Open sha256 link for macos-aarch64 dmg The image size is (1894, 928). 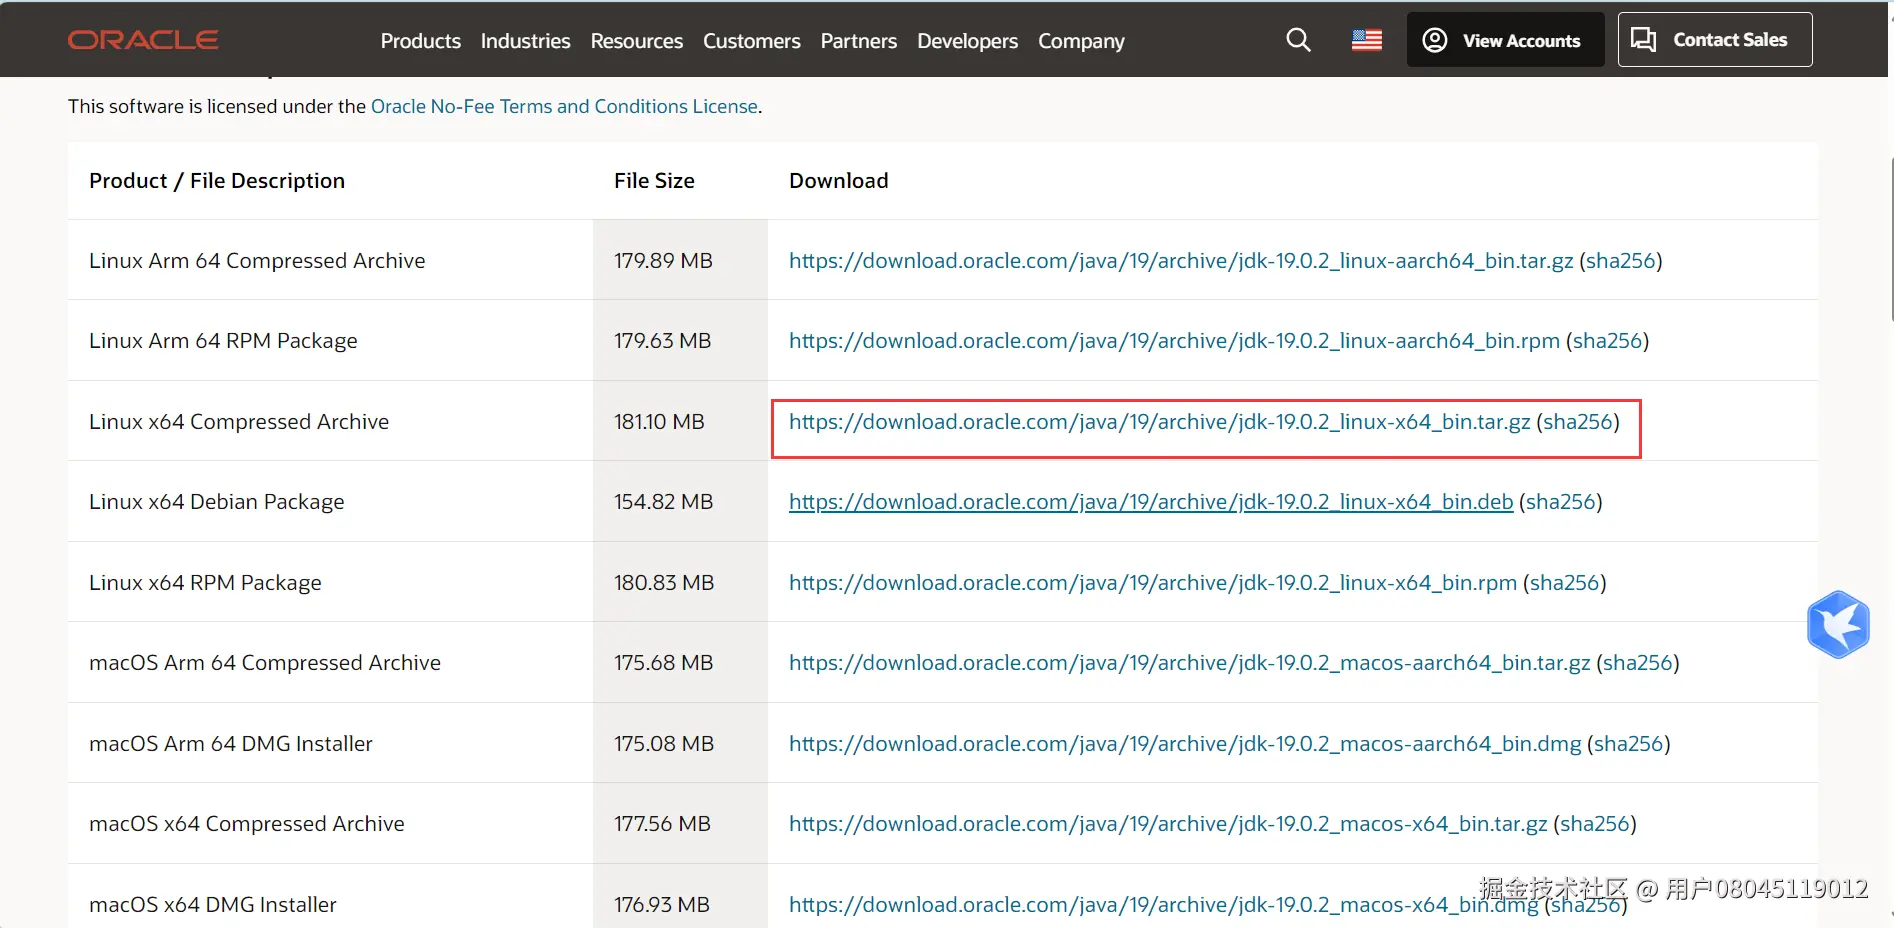click(1629, 744)
